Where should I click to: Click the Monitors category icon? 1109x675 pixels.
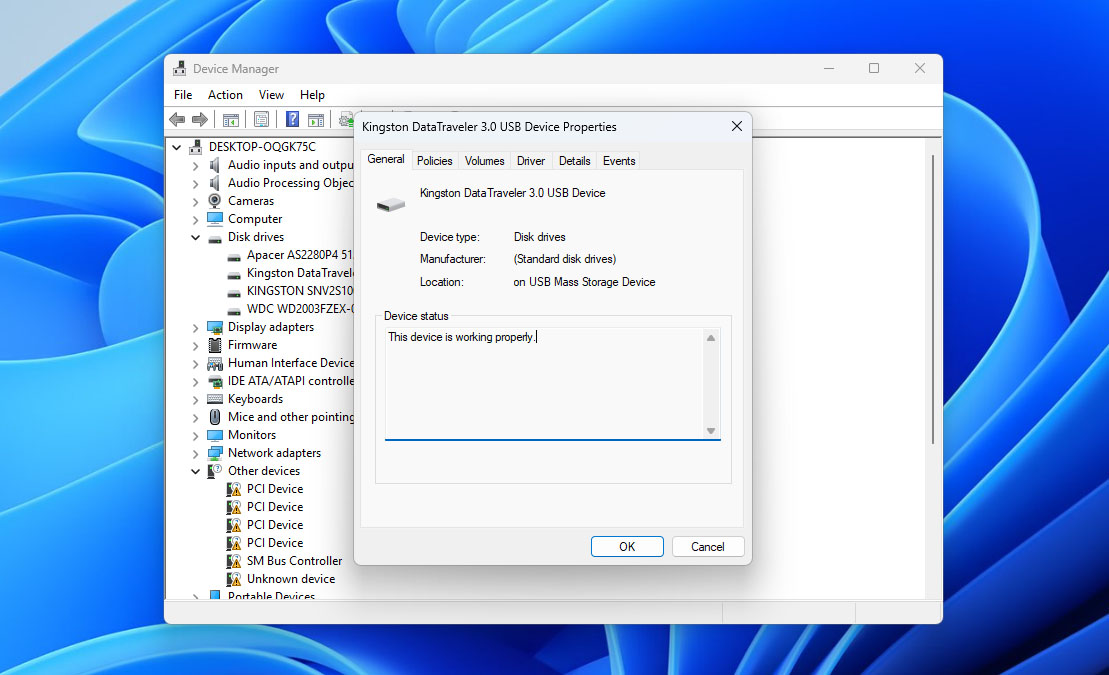pos(214,434)
